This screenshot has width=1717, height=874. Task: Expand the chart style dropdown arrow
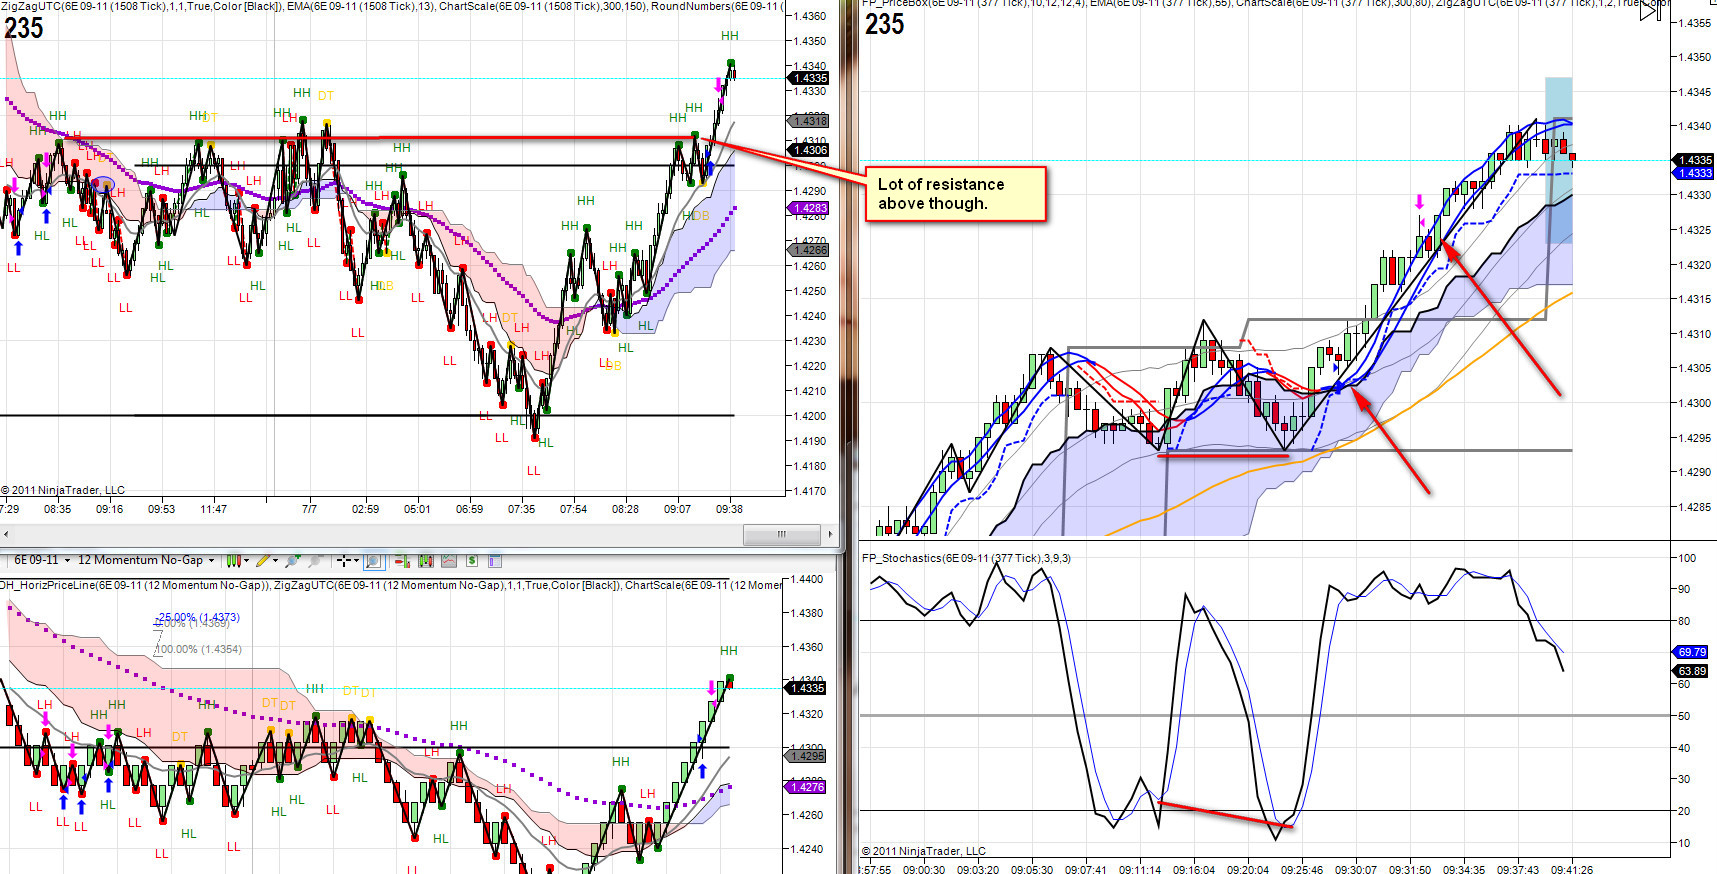coord(246,561)
